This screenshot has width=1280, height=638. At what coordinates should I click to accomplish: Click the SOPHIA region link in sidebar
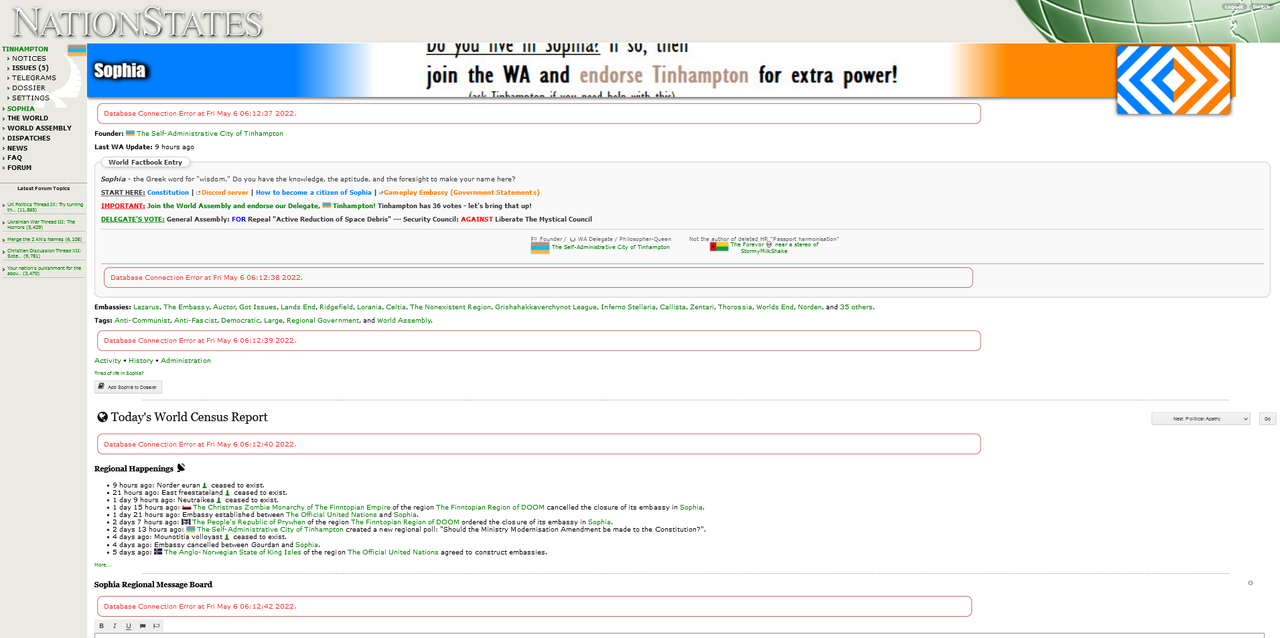pyautogui.click(x=21, y=109)
